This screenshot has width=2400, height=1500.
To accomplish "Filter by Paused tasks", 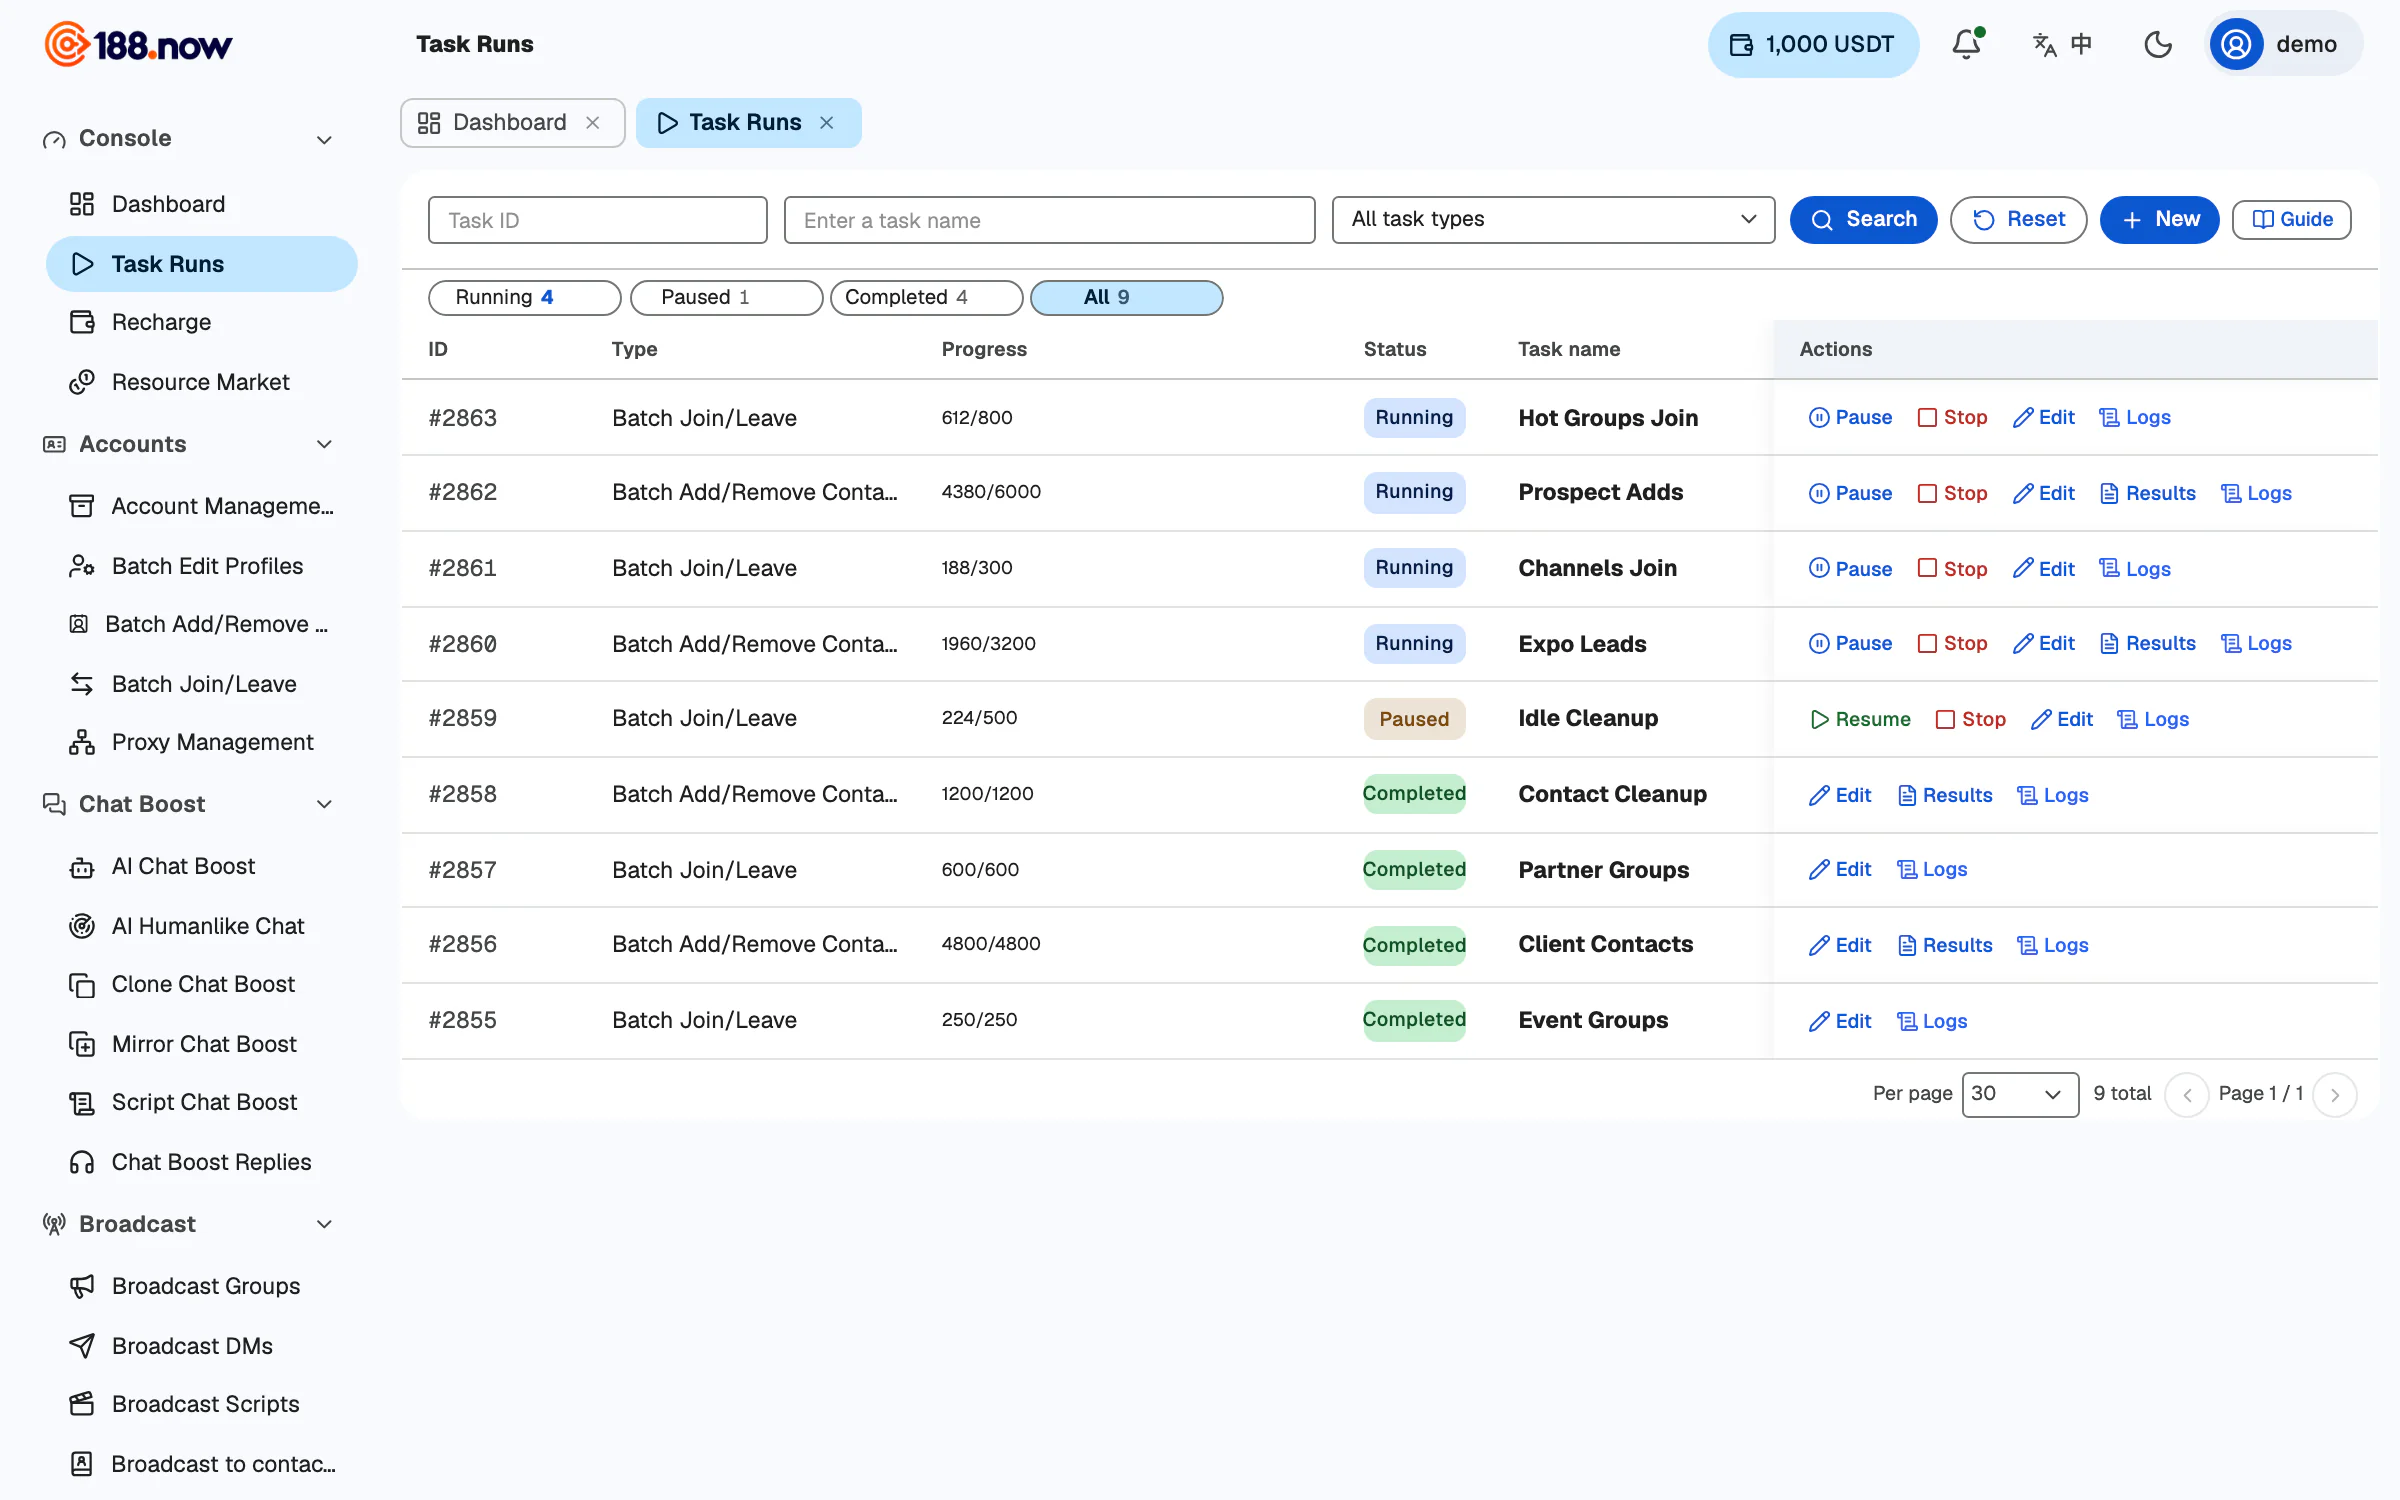I will pos(726,297).
